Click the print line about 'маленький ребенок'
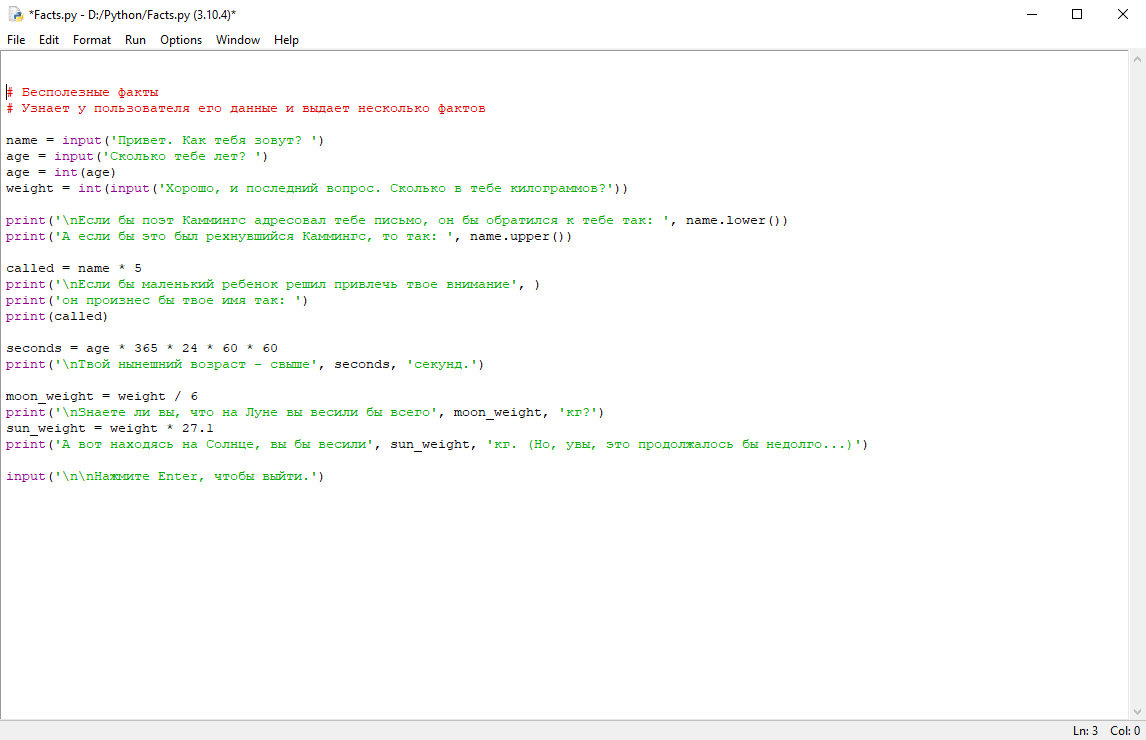1146x740 pixels. tap(273, 284)
